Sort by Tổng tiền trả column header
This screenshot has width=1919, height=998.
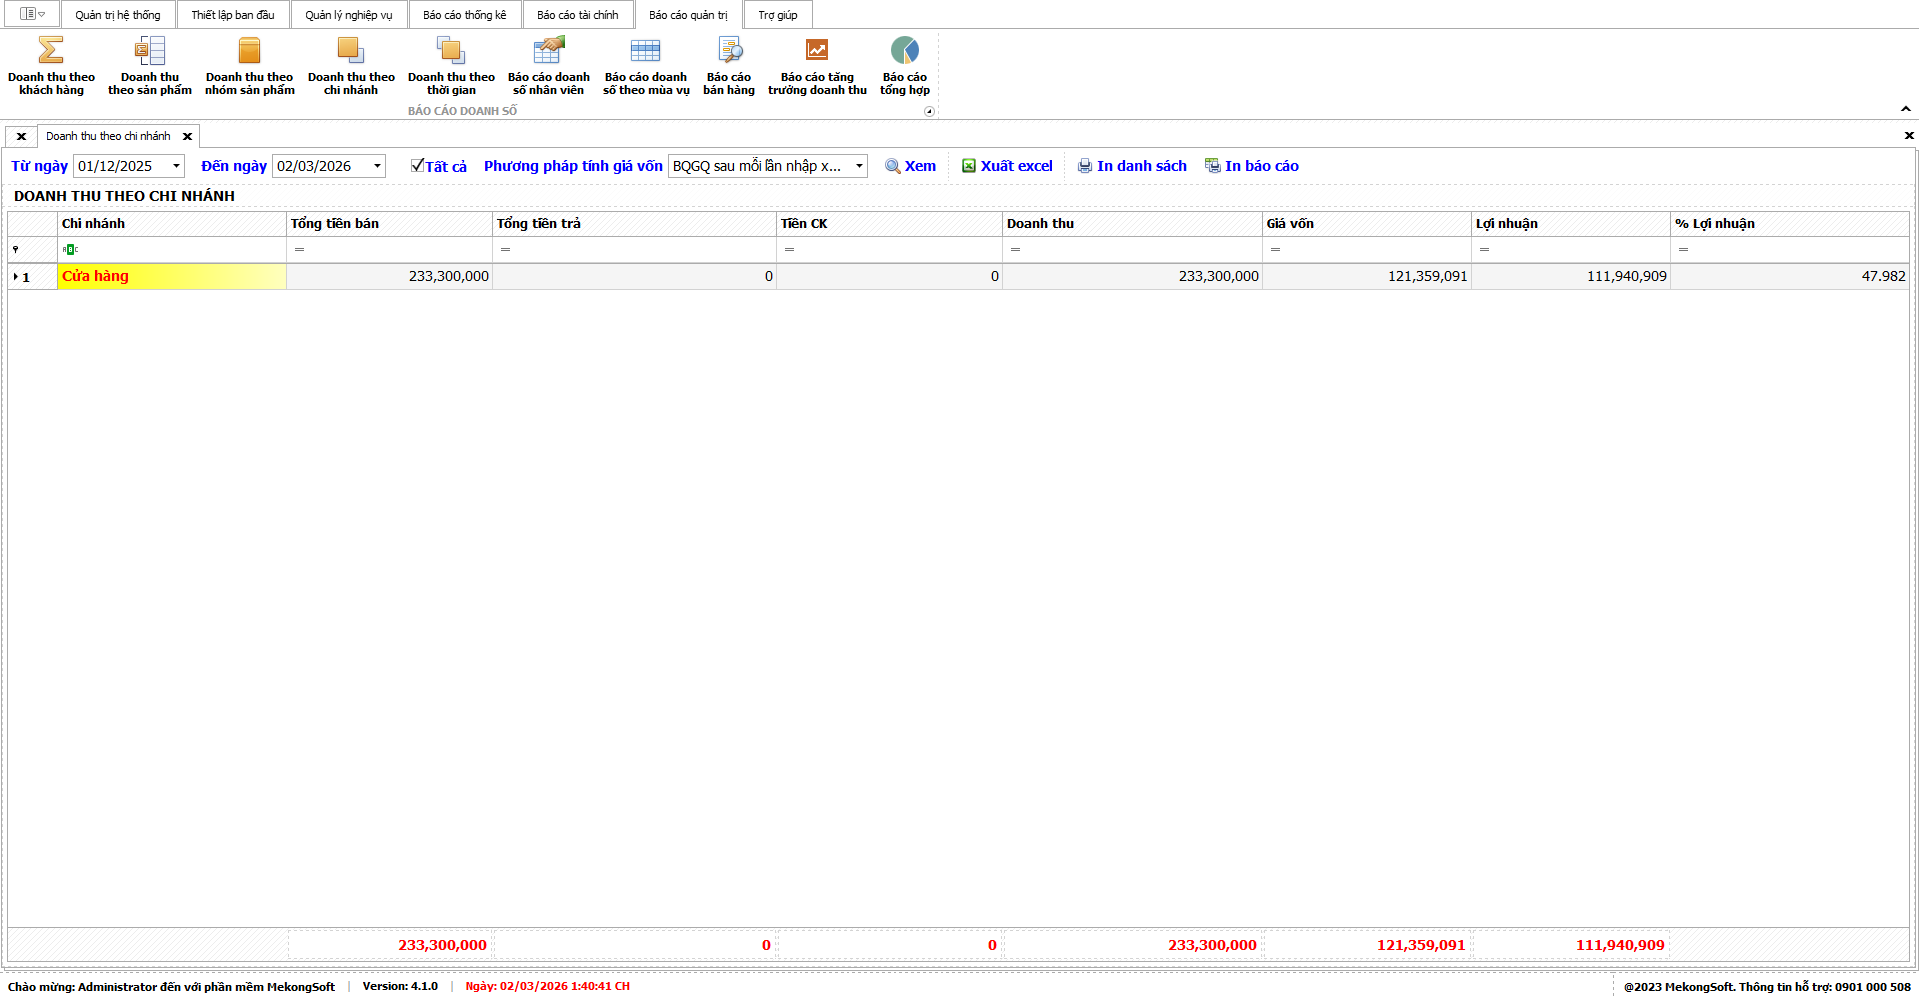[635, 224]
